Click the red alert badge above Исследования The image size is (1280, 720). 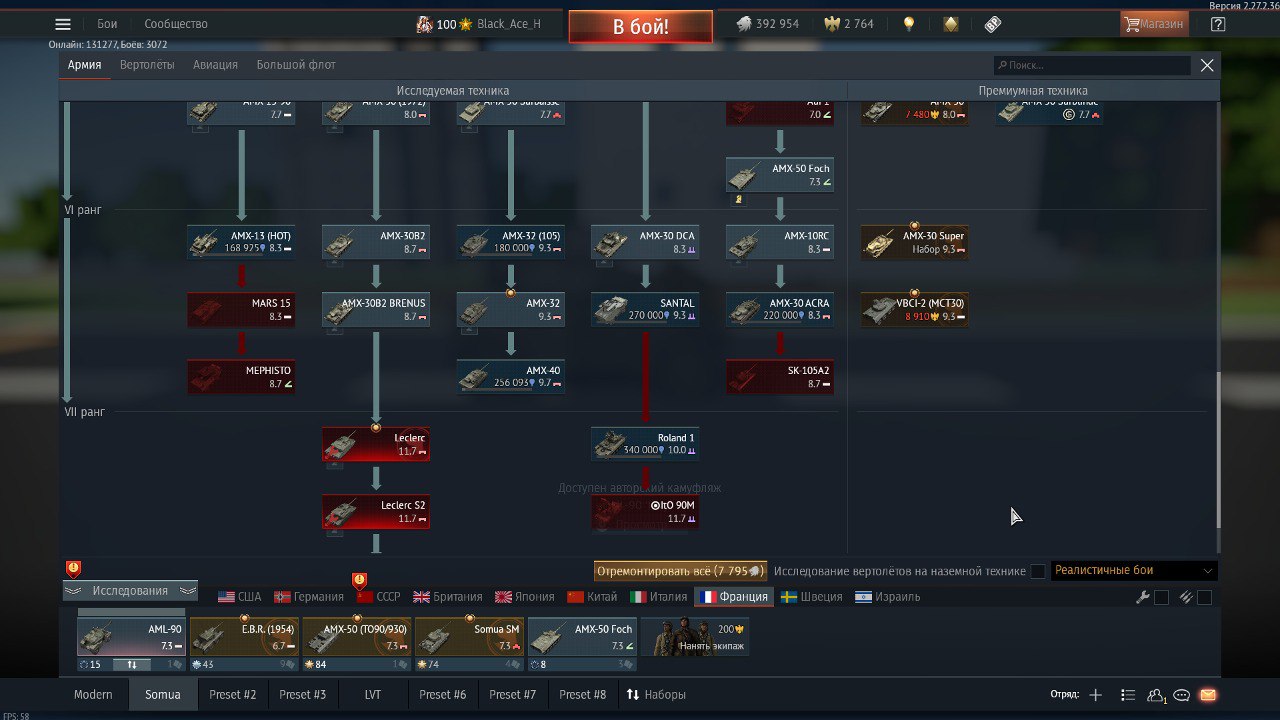[x=73, y=569]
